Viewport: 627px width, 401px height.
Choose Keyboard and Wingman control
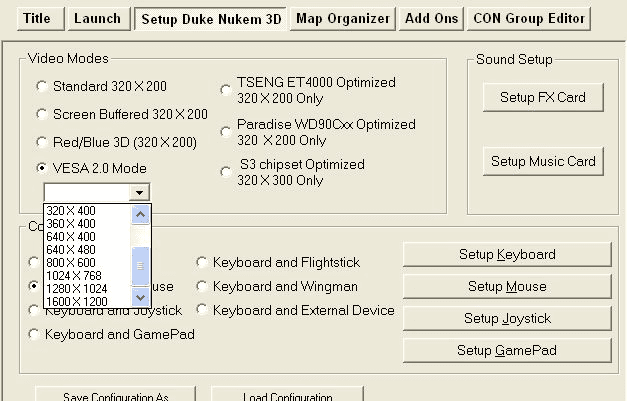pyautogui.click(x=202, y=286)
